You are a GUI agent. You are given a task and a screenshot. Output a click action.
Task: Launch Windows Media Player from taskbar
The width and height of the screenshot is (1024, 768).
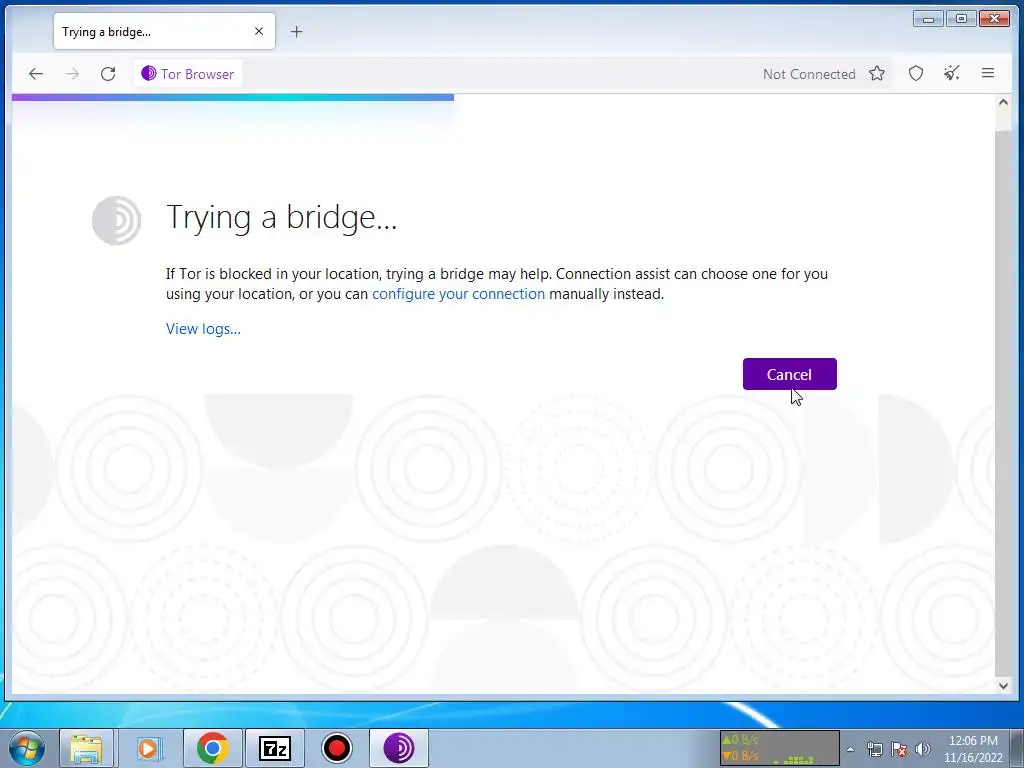(149, 748)
